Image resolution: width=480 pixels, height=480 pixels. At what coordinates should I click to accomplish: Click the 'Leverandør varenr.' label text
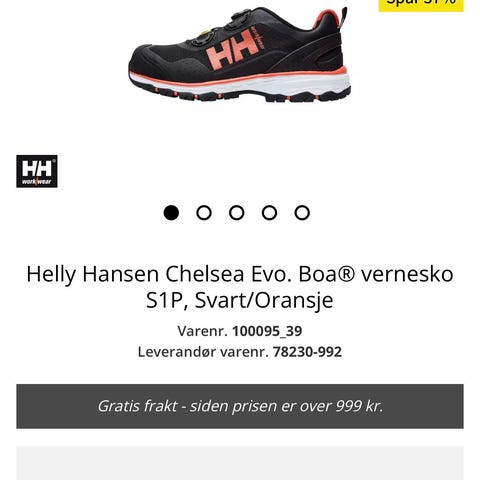coord(203,352)
